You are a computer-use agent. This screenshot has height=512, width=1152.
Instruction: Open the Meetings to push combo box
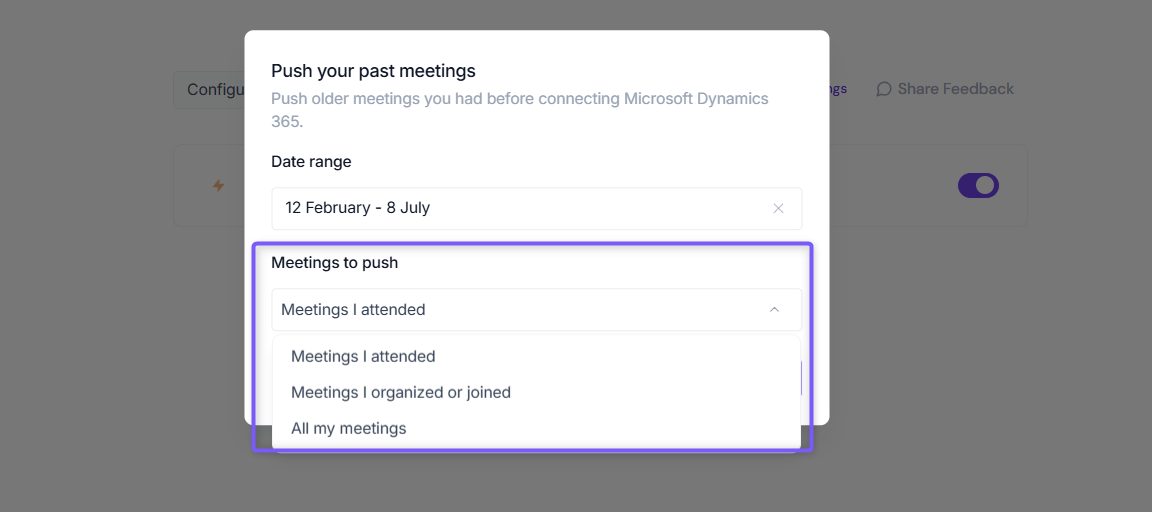[536, 310]
